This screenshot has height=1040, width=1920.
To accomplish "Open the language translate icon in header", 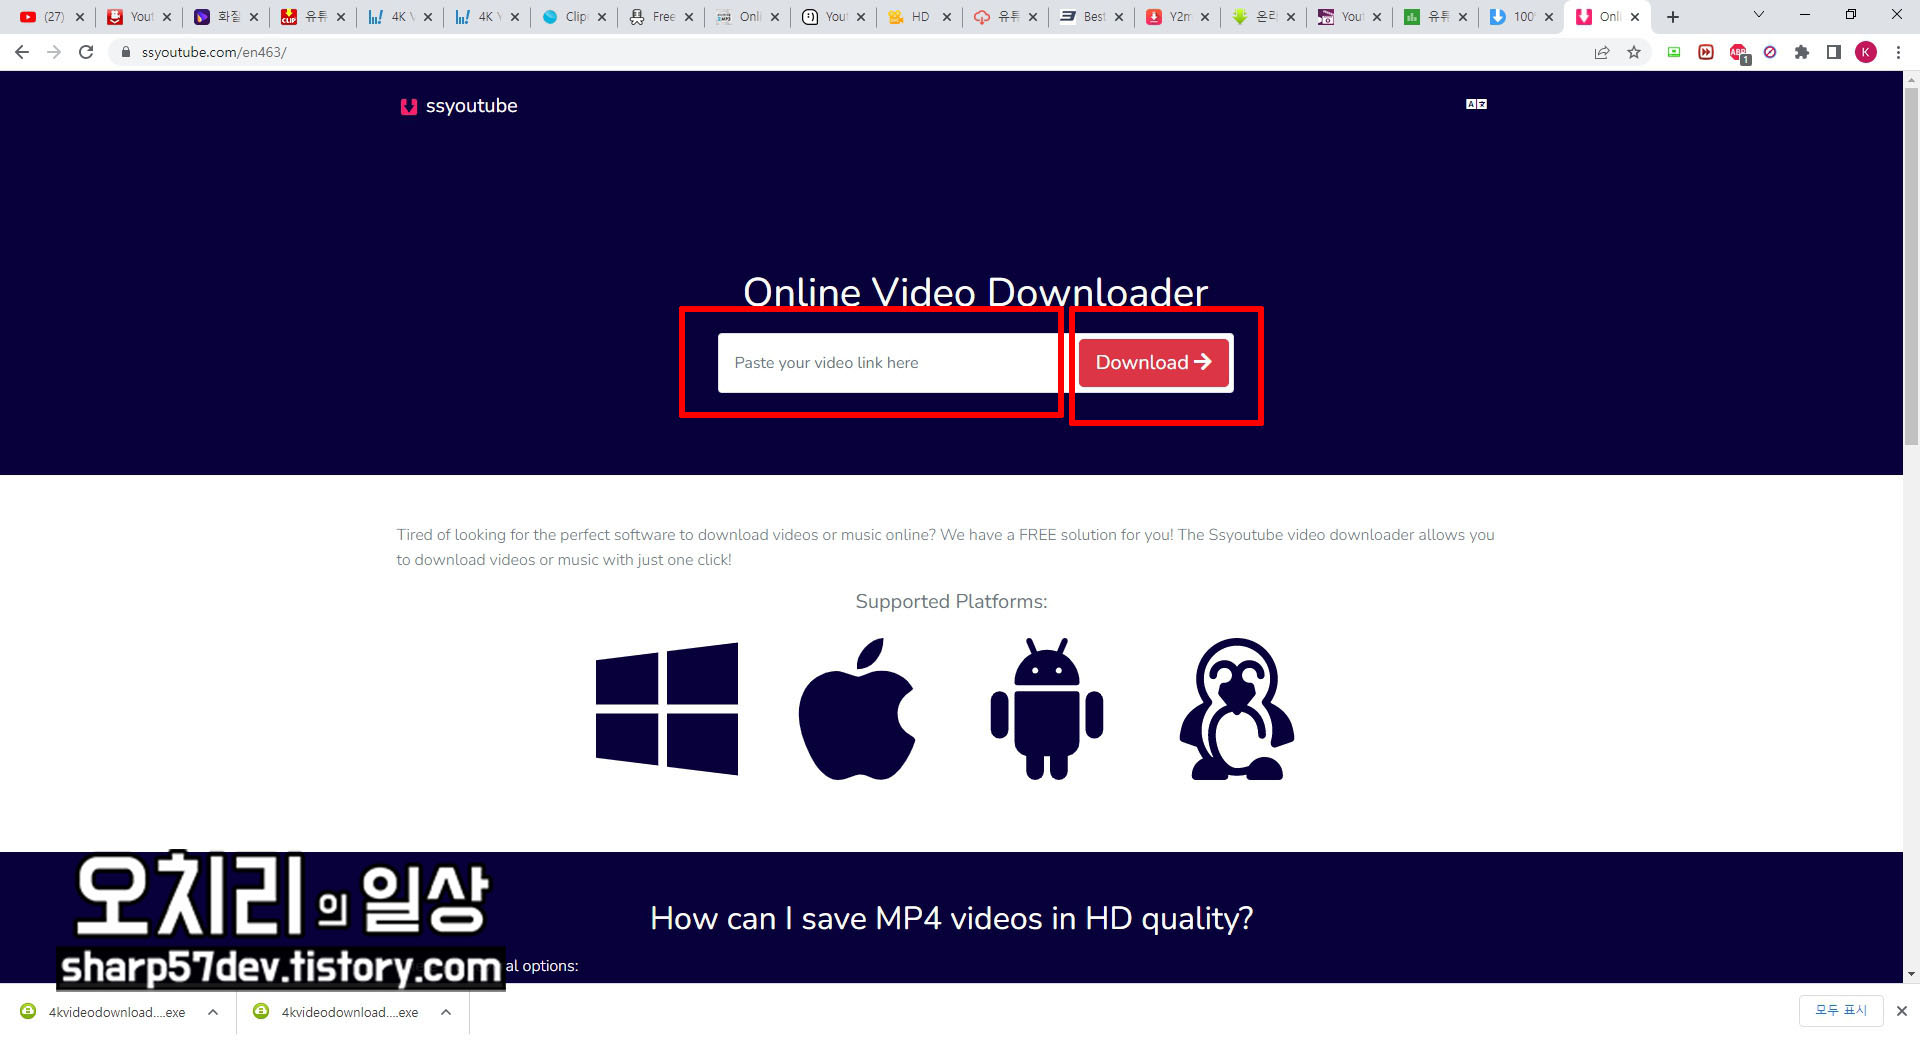I will click(x=1476, y=104).
